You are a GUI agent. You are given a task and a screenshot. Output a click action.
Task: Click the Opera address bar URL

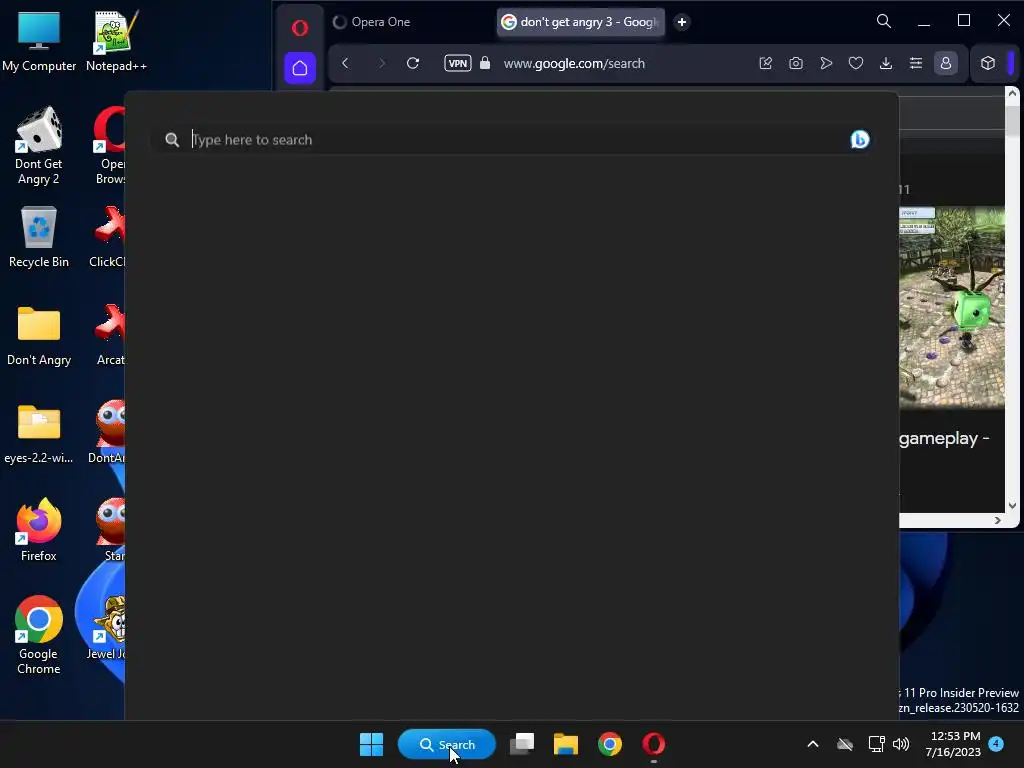[574, 63]
